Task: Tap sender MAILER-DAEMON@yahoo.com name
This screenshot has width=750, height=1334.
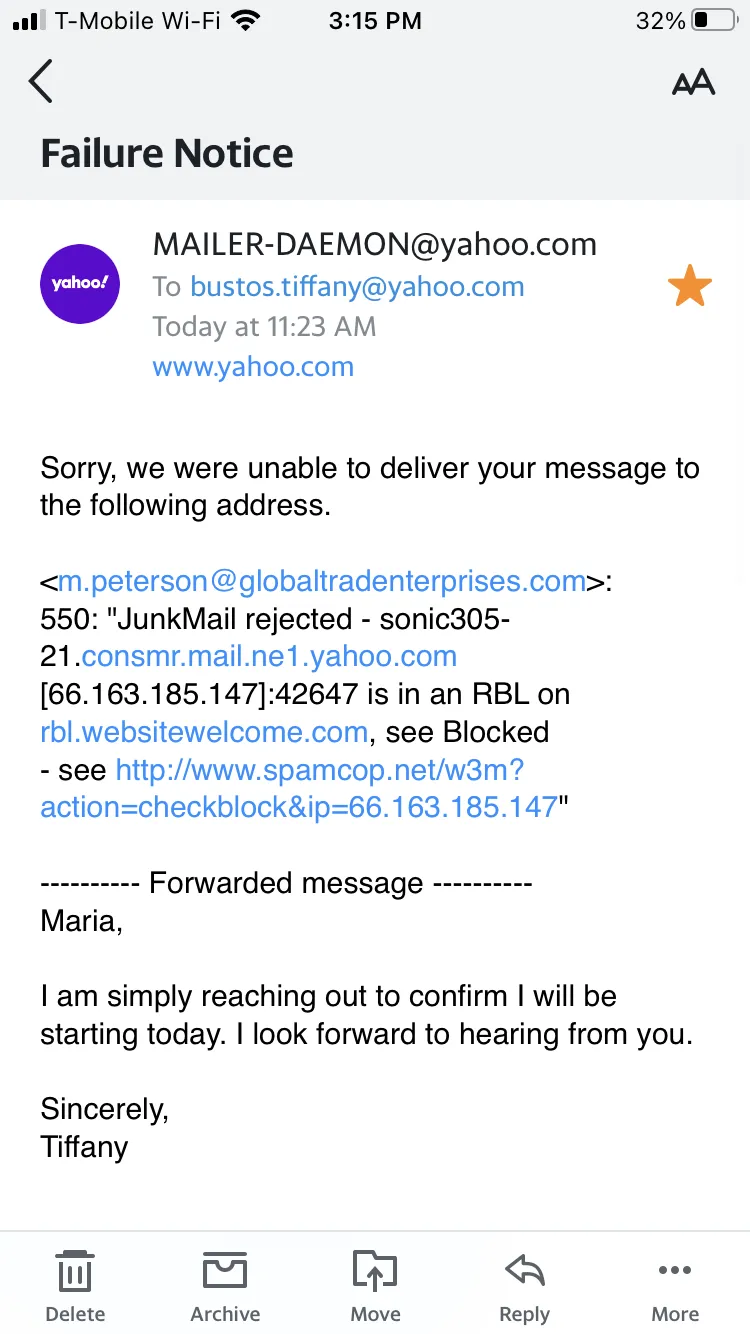Action: (x=374, y=244)
